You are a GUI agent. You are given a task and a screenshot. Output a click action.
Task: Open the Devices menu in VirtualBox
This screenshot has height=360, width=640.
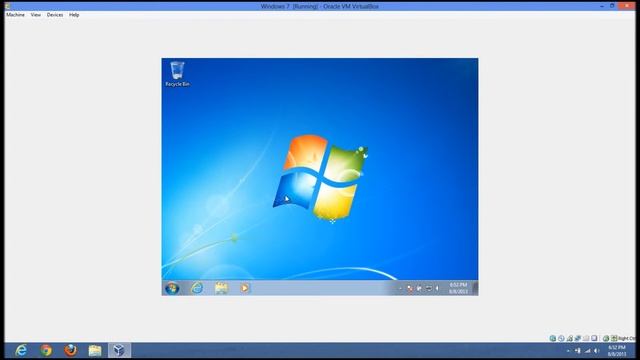tap(55, 15)
